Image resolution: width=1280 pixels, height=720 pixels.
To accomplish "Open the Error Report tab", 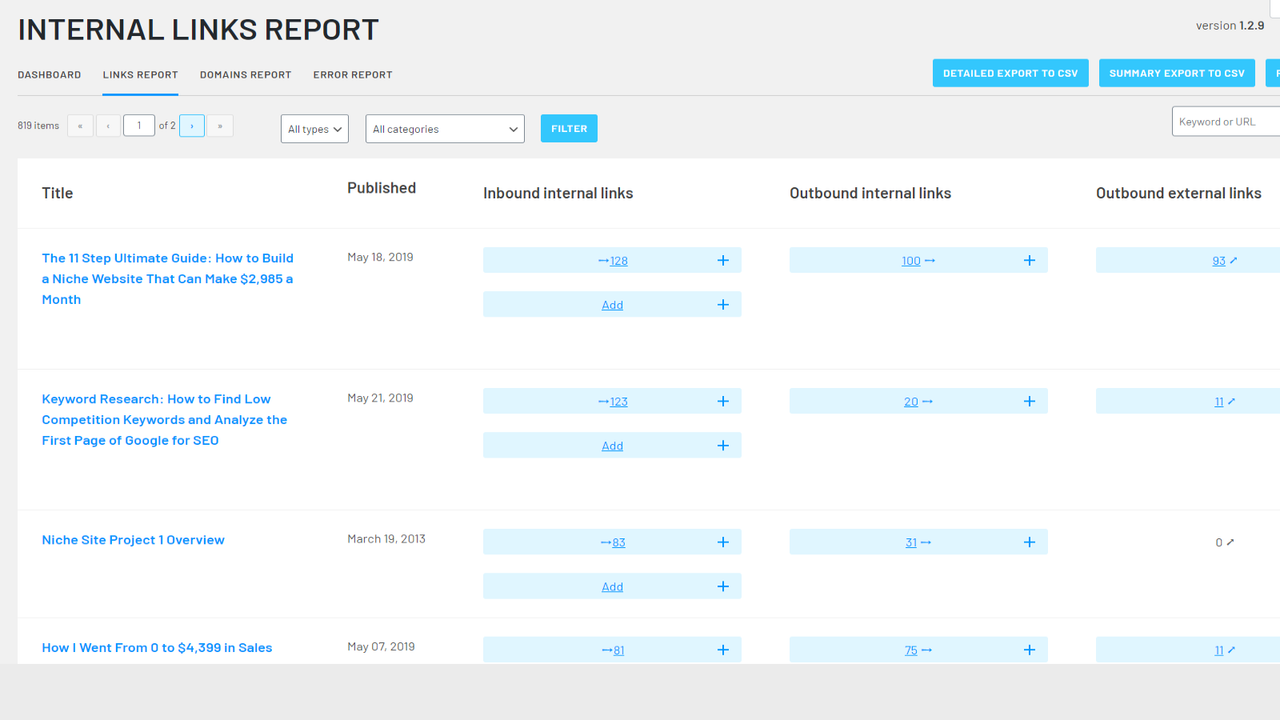I will click(x=352, y=74).
